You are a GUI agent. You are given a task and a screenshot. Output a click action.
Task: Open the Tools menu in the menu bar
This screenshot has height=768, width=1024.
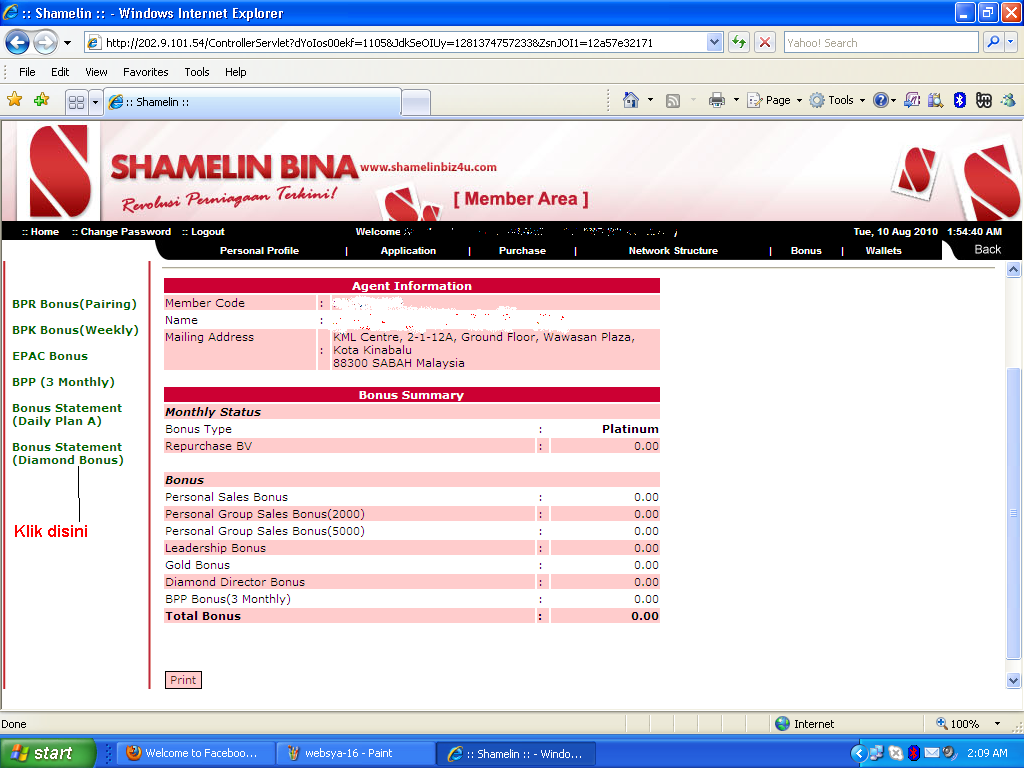(x=197, y=72)
